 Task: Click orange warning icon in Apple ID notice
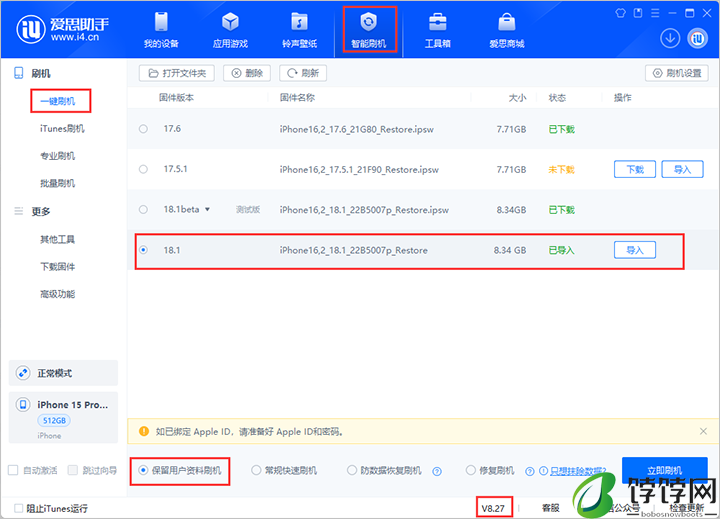[144, 431]
